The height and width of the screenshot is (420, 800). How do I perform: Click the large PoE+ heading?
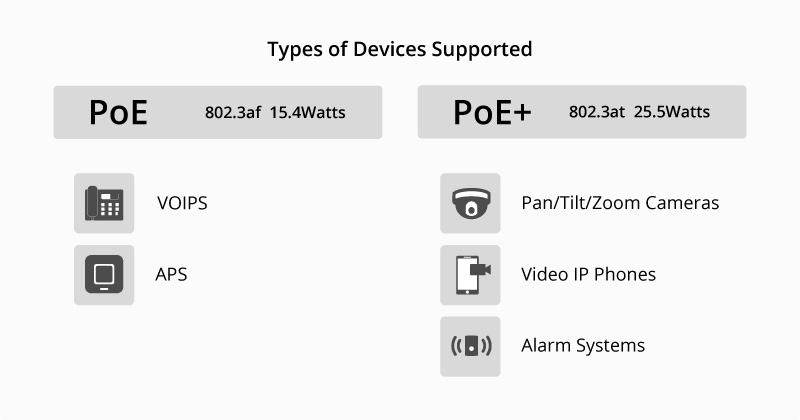491,112
